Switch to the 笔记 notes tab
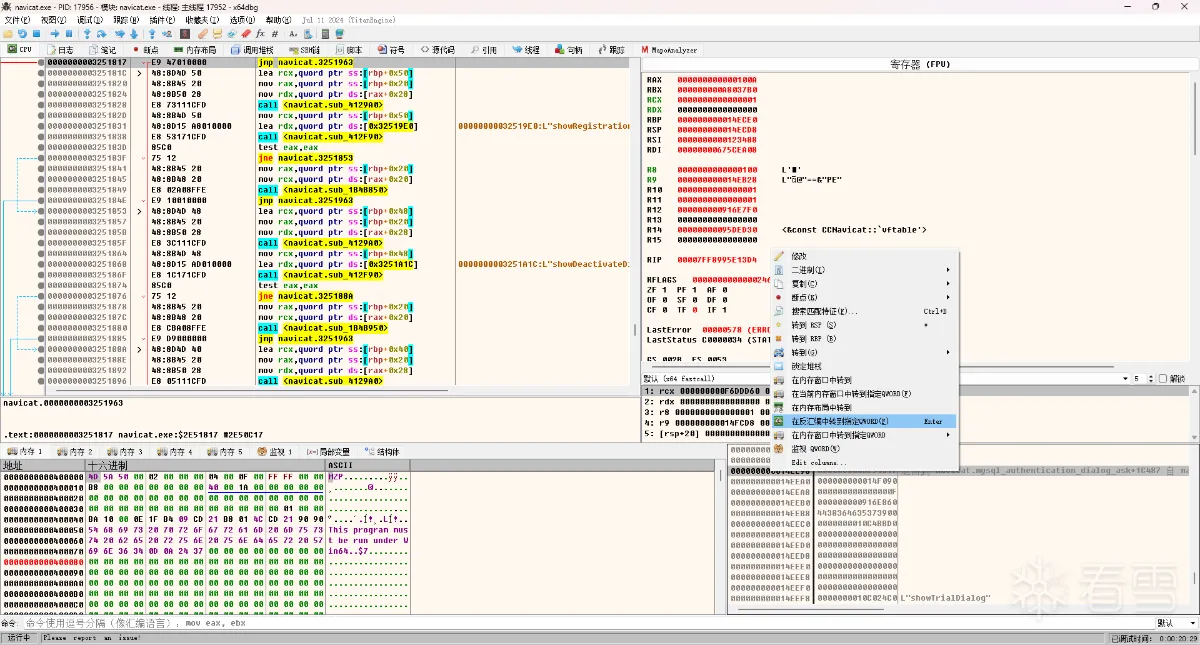The image size is (1200, 645). point(103,50)
